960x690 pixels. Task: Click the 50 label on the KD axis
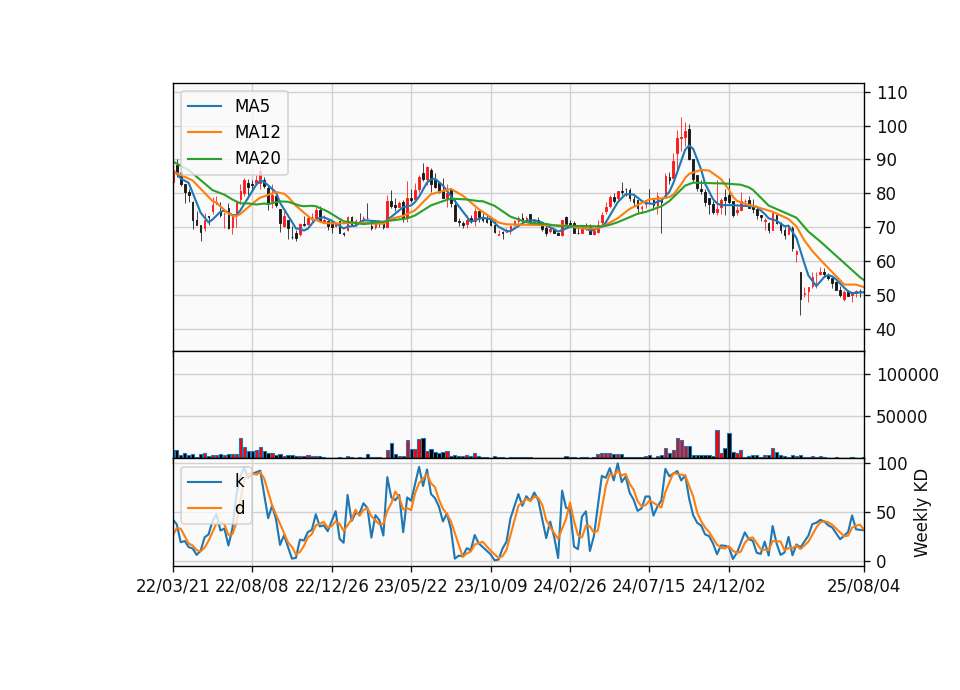coord(887,512)
